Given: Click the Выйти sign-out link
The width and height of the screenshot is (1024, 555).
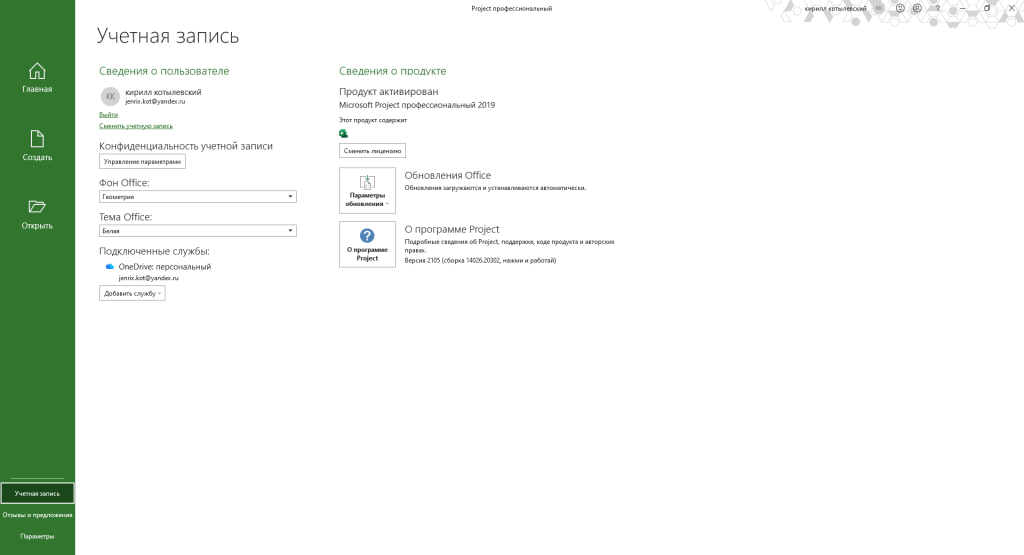Looking at the screenshot, I should tap(108, 115).
